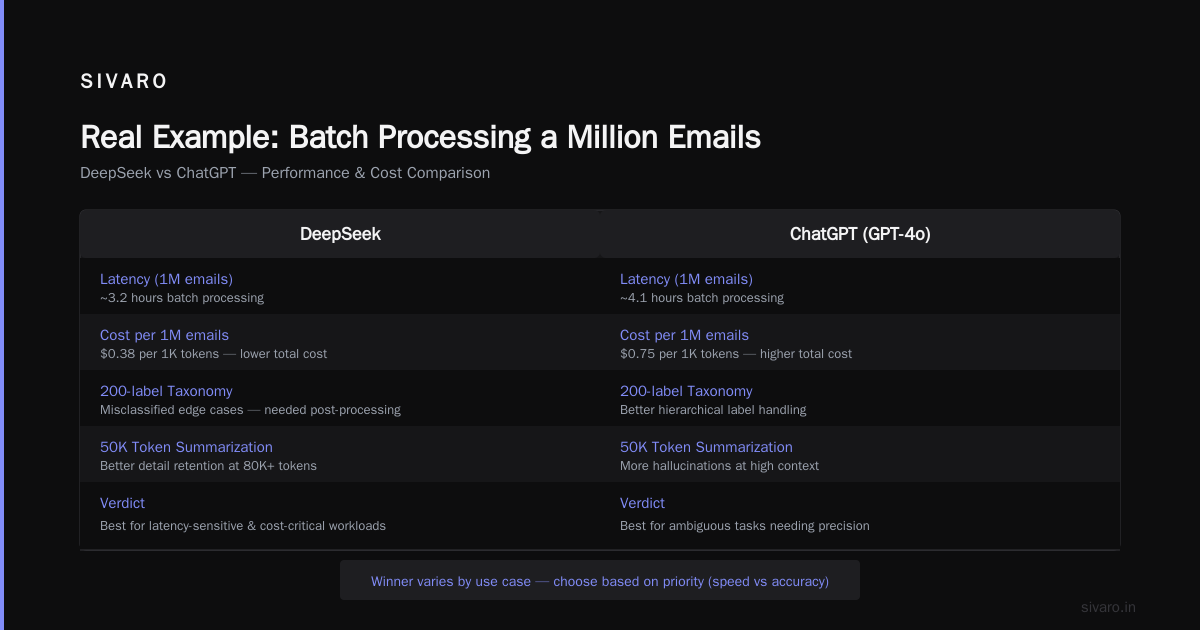This screenshot has width=1200, height=630.
Task: Click ChatGPT's 50K Token Summarization heading
Action: click(x=706, y=447)
